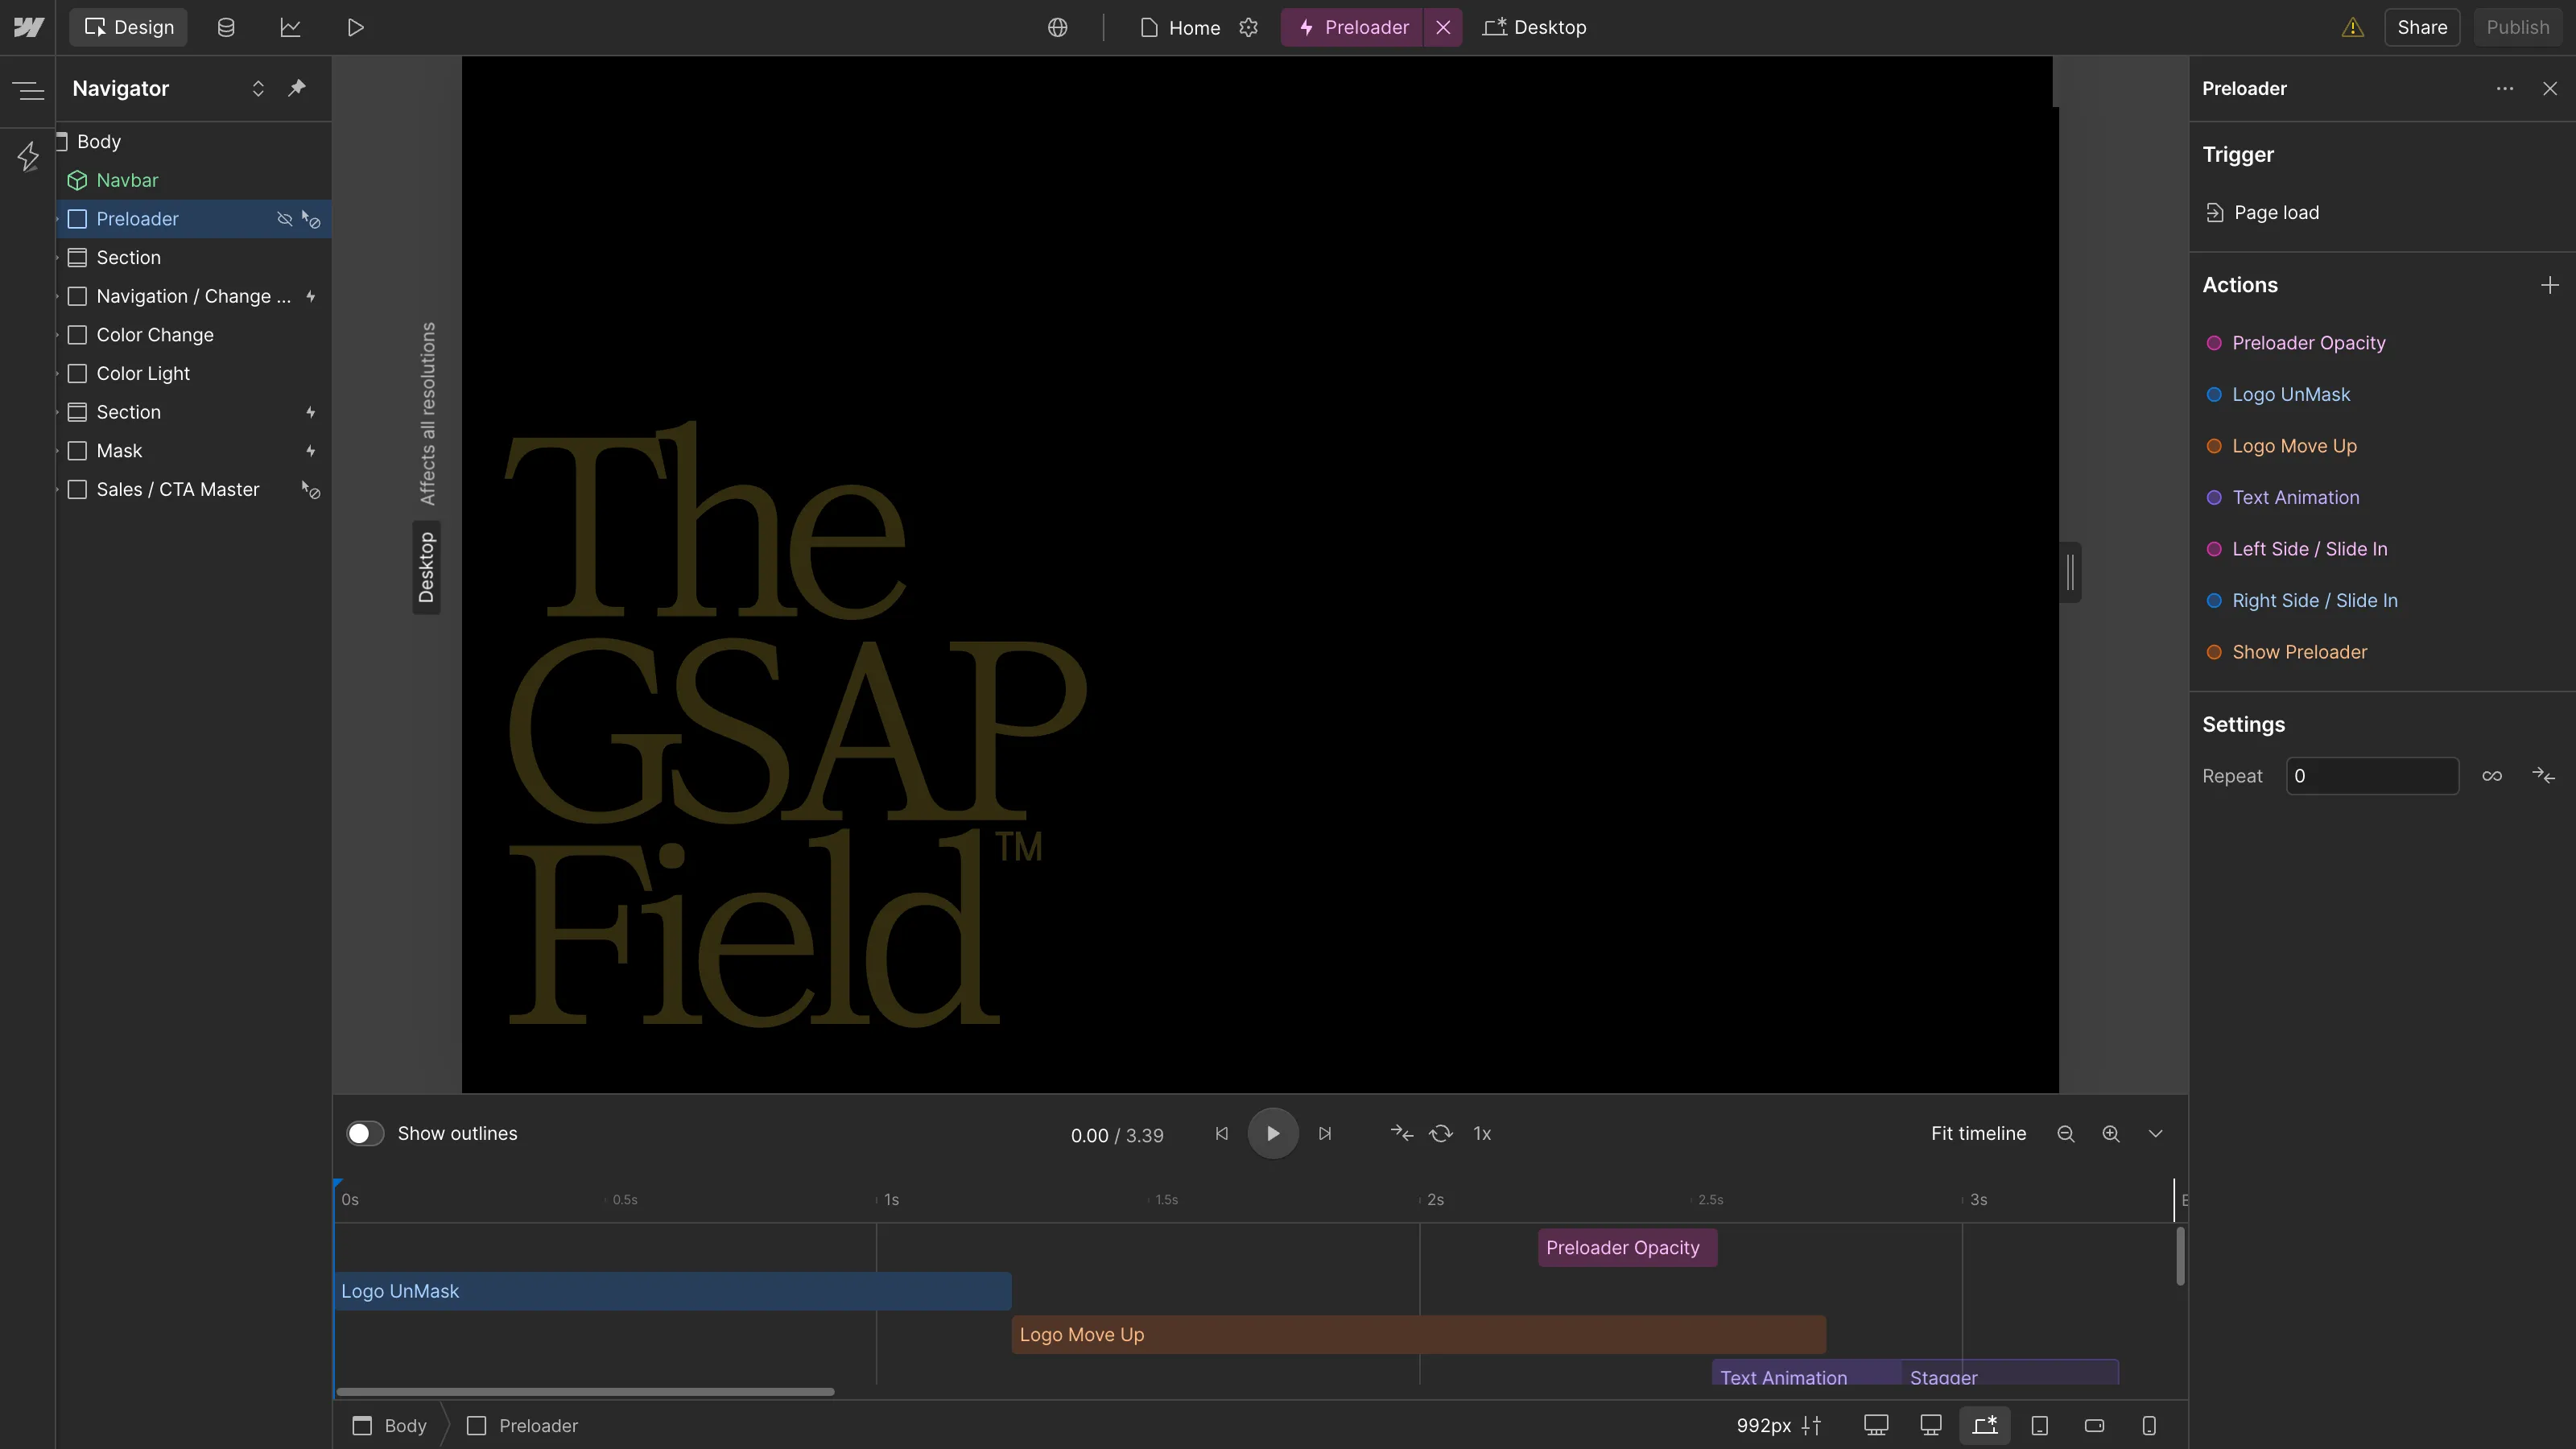This screenshot has width=2576, height=1449.
Task: Toggle the Show outlines switch
Action: point(365,1133)
